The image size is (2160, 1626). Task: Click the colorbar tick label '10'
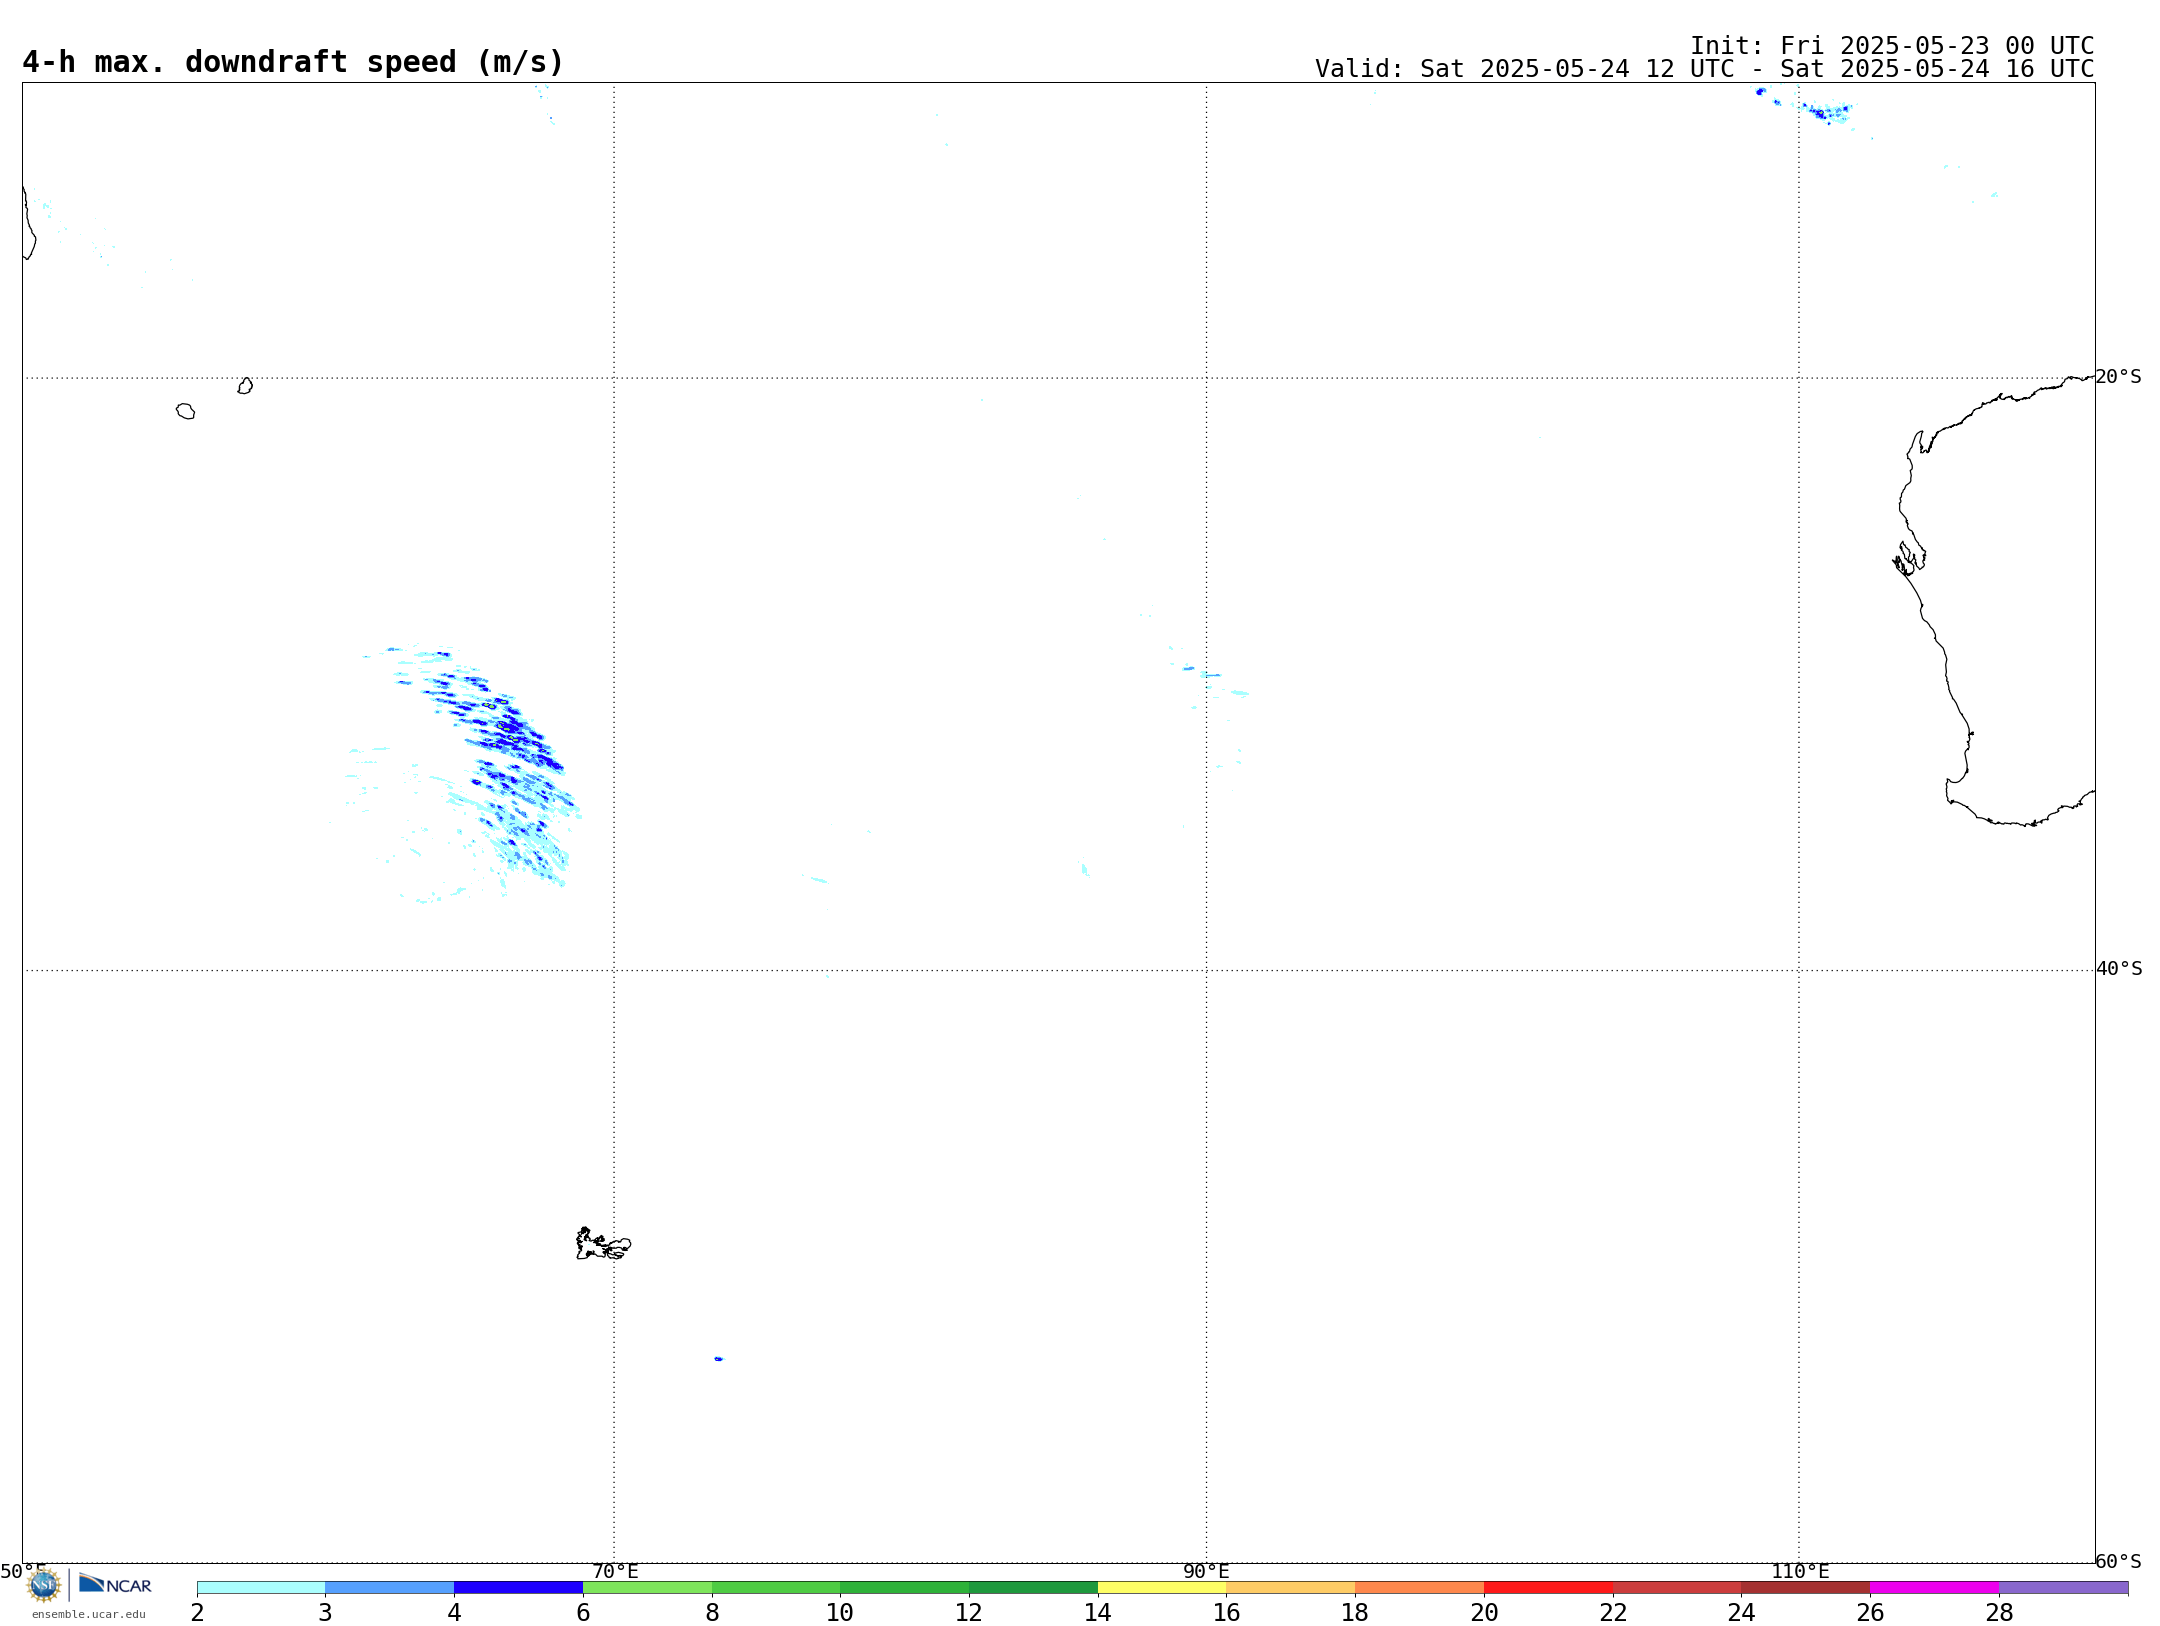click(840, 1612)
